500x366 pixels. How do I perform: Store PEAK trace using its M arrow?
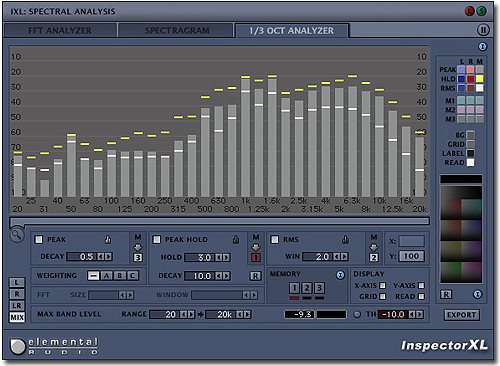(x=138, y=248)
